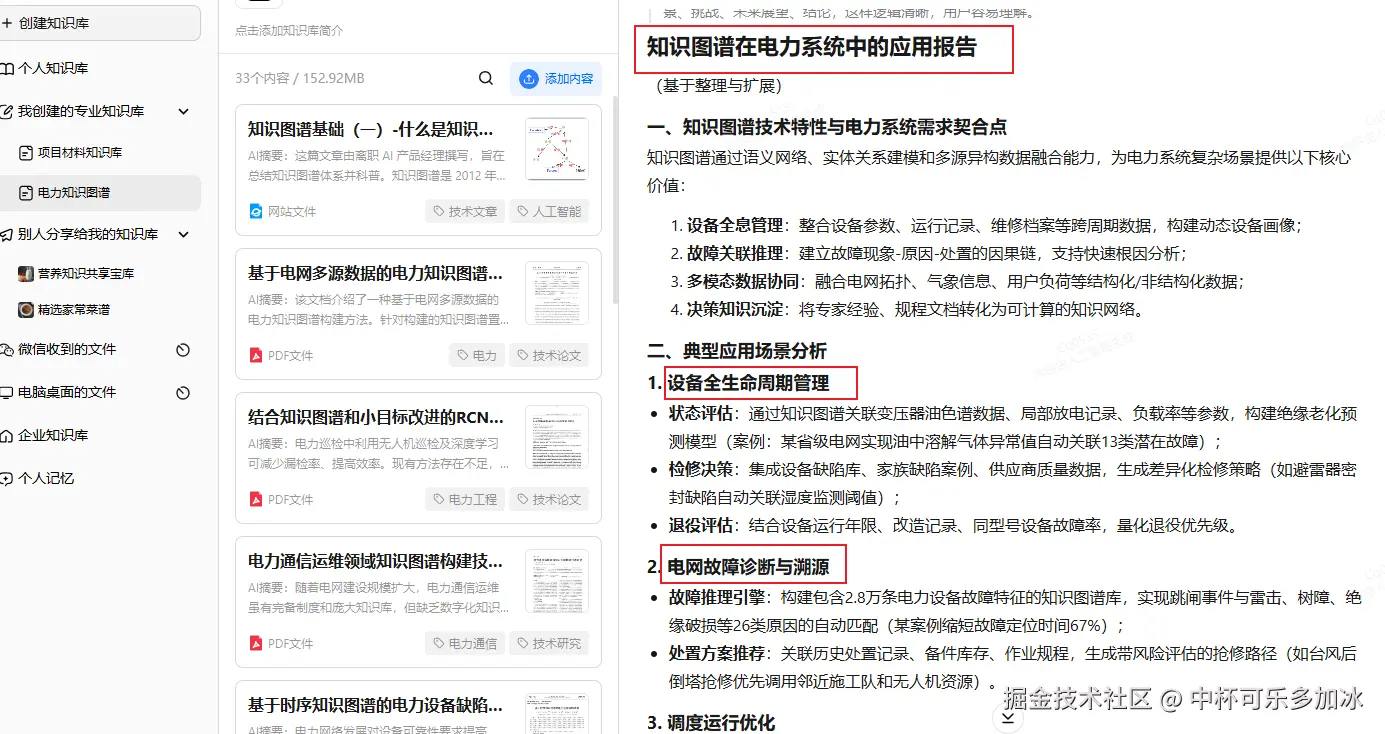This screenshot has width=1385, height=734.
Task: Click the circular icon beside 电脑桌面的文件
Action: (183, 393)
